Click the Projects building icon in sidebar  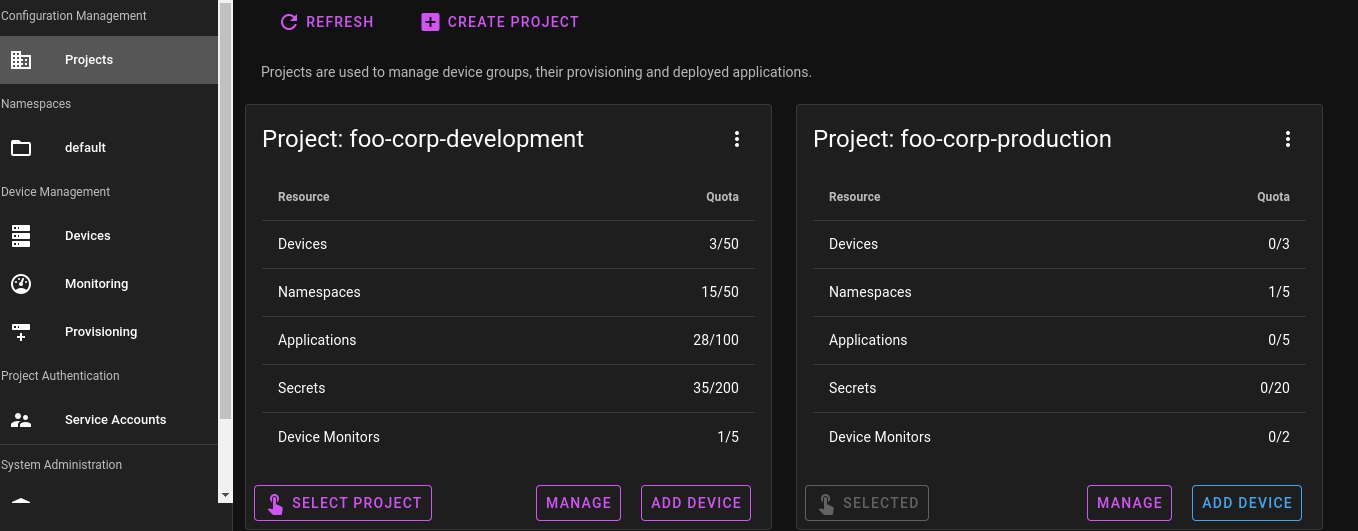point(21,60)
